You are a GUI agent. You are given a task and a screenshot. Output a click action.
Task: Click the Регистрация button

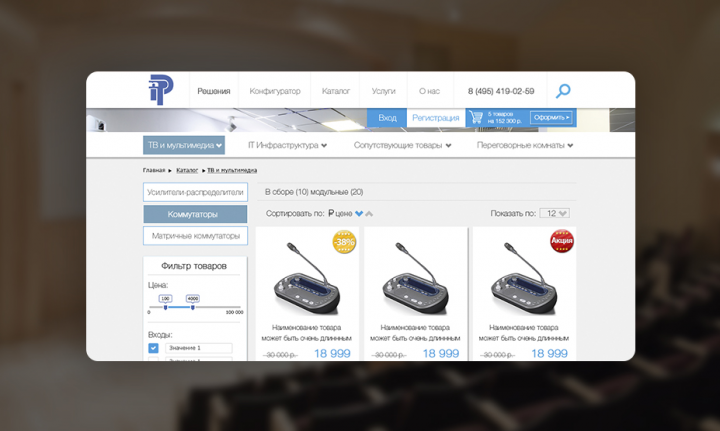pos(436,118)
